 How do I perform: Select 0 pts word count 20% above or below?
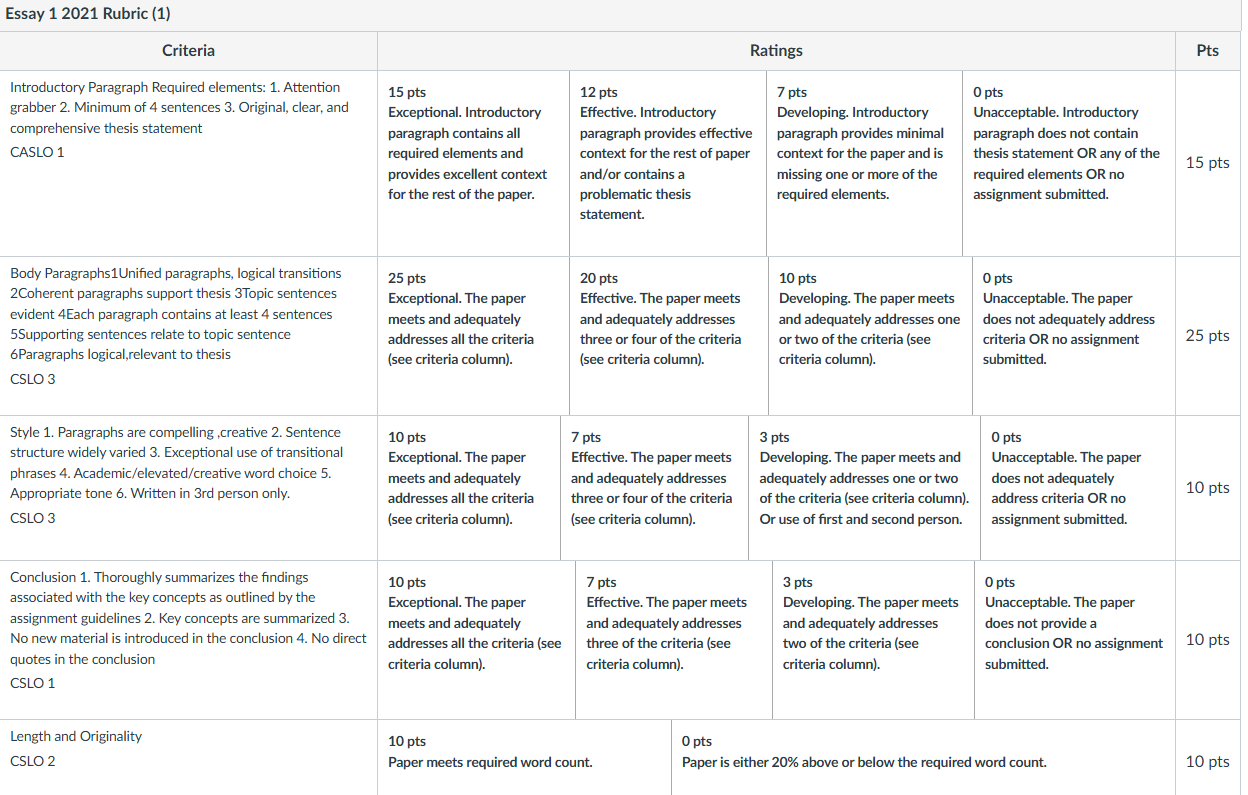click(924, 757)
